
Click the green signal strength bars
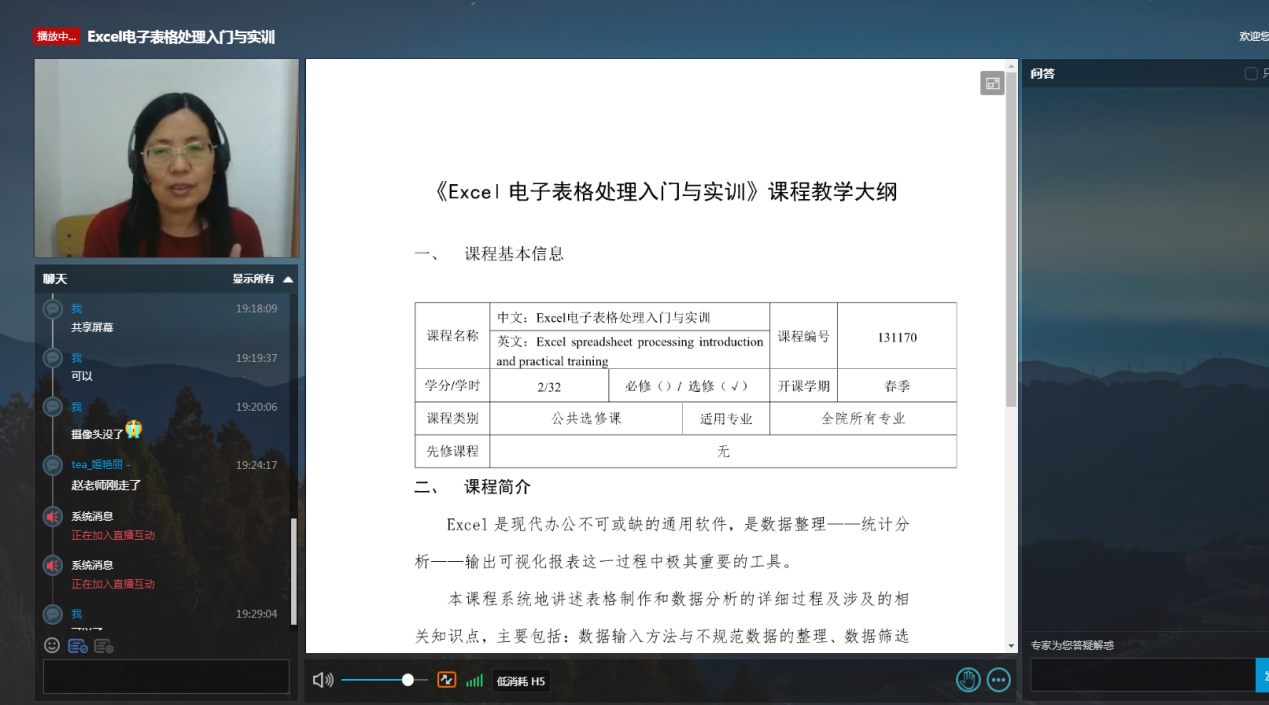point(474,681)
